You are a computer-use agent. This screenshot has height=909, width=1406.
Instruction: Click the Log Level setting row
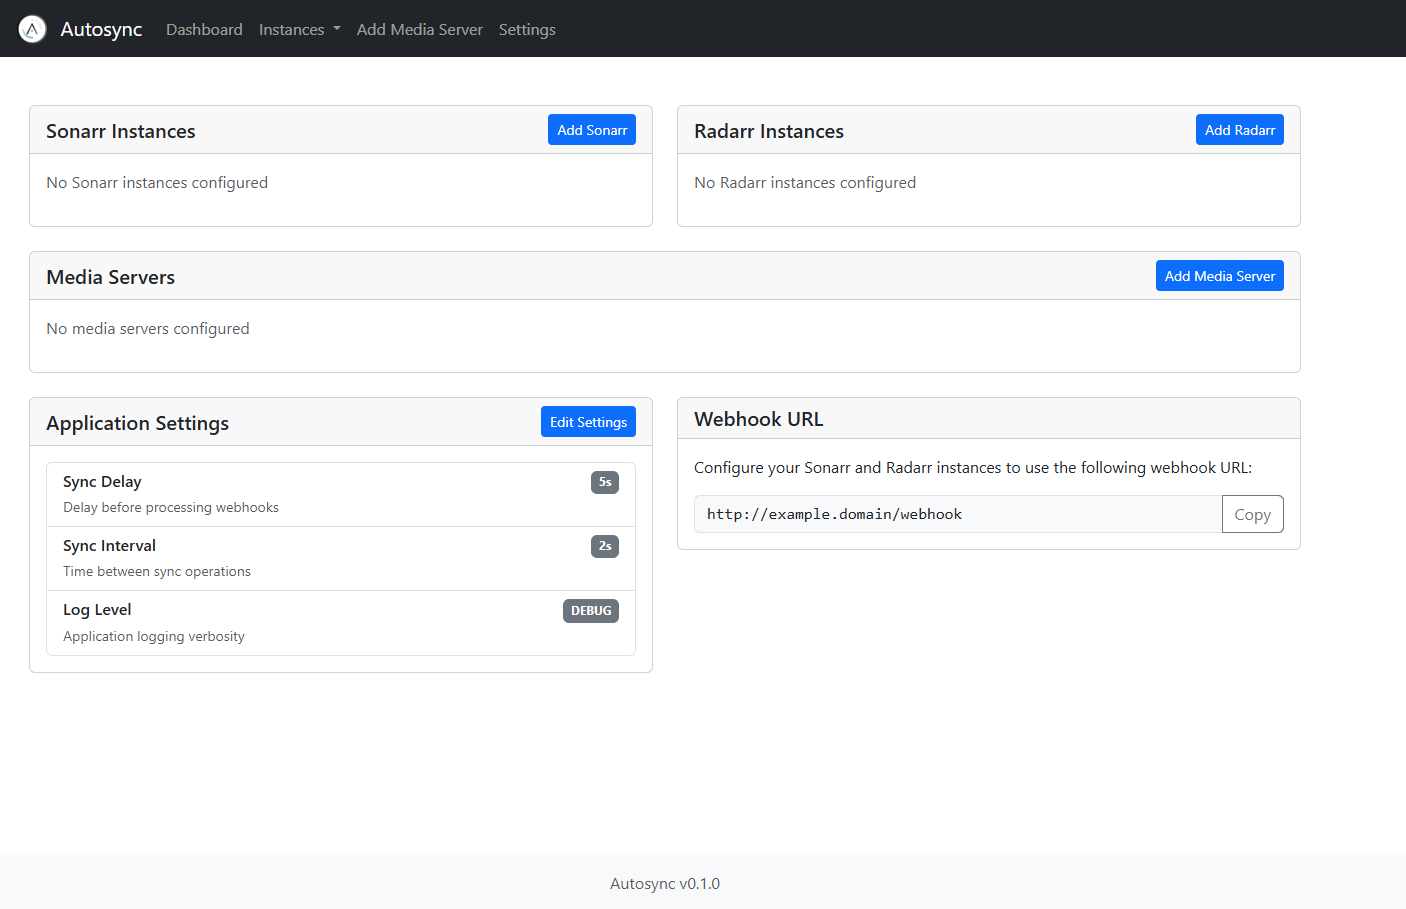point(341,623)
